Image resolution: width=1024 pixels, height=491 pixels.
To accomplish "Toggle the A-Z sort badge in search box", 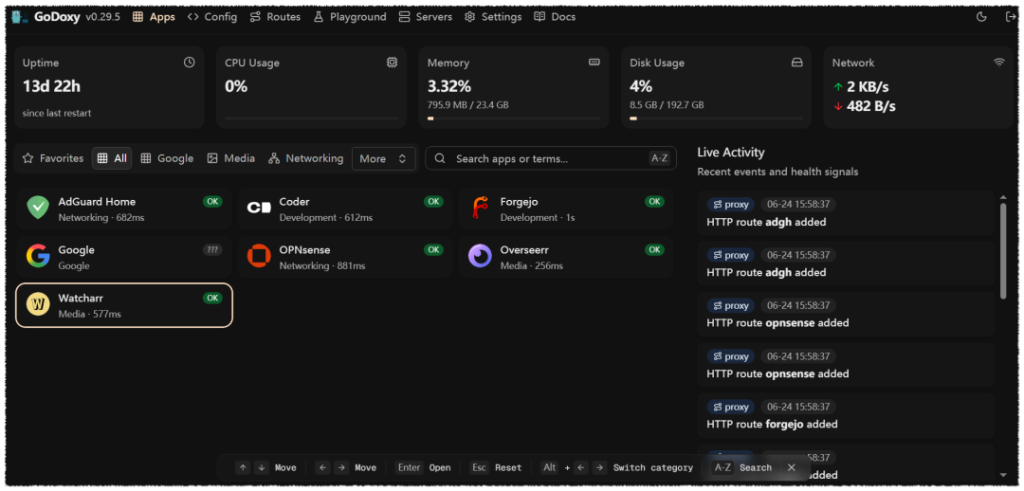I will point(660,159).
